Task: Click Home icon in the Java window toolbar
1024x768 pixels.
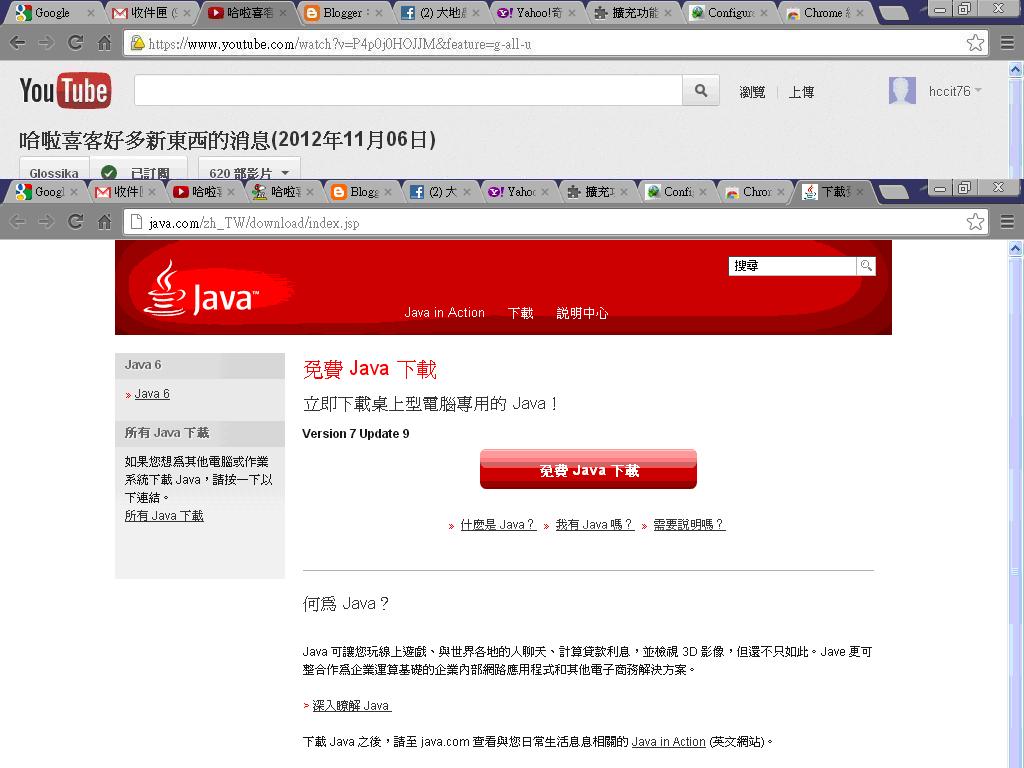Action: pos(104,222)
